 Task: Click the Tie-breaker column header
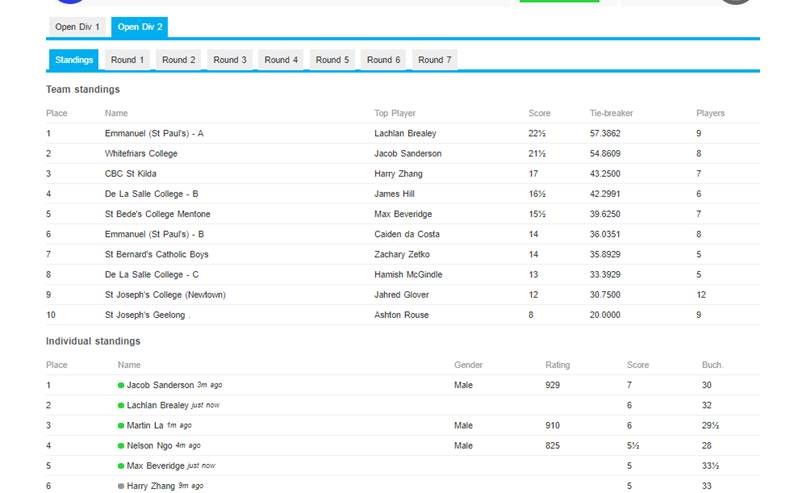coord(611,113)
